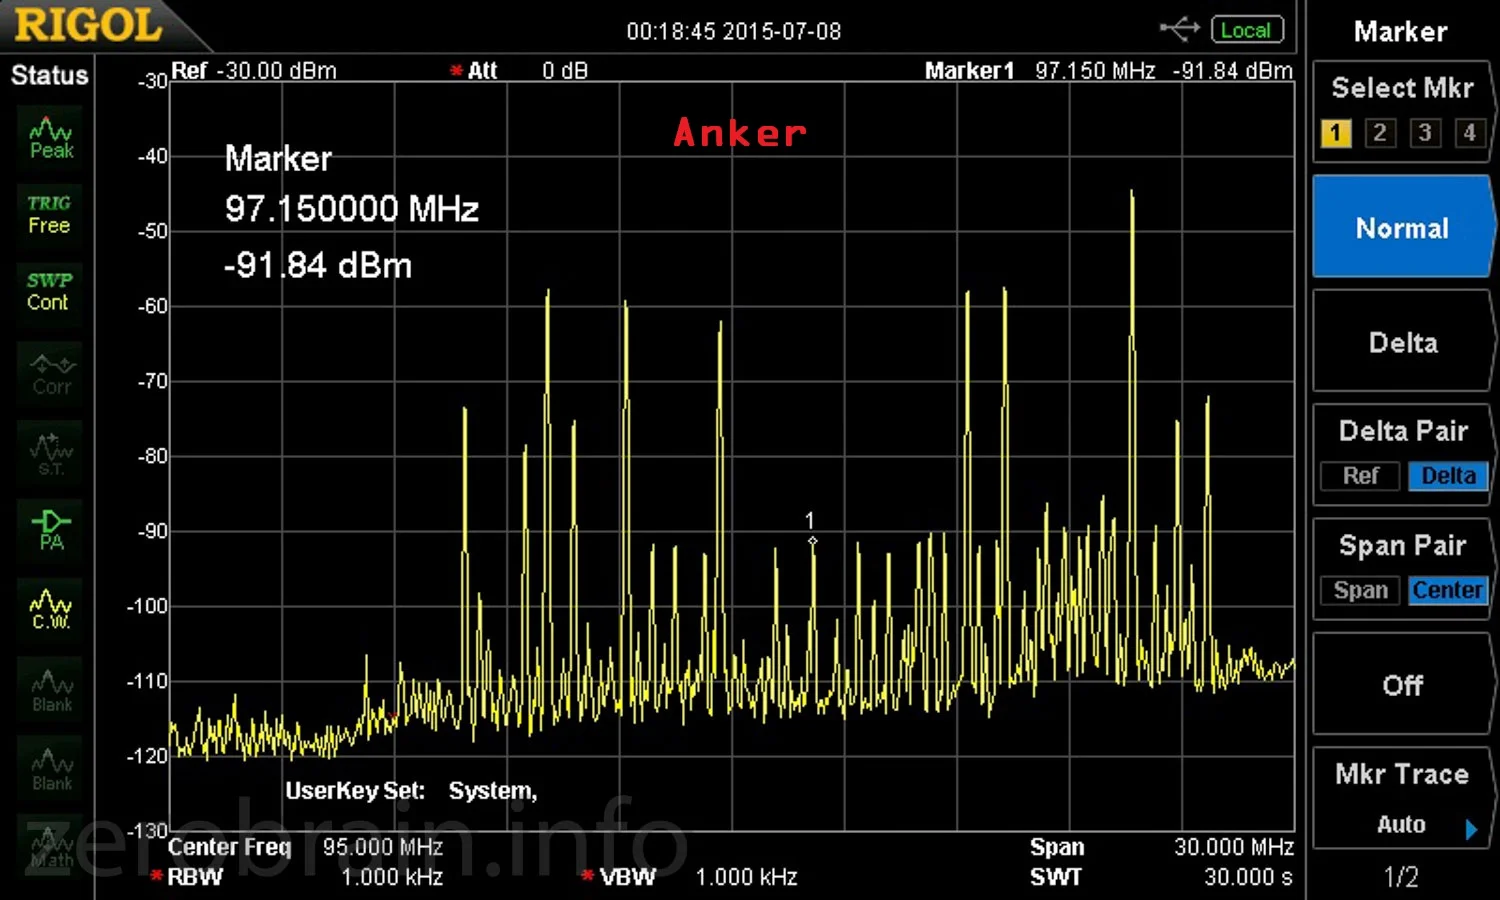This screenshot has height=900, width=1500.
Task: Click the large -91.84 dBm marker text
Action: 318,266
